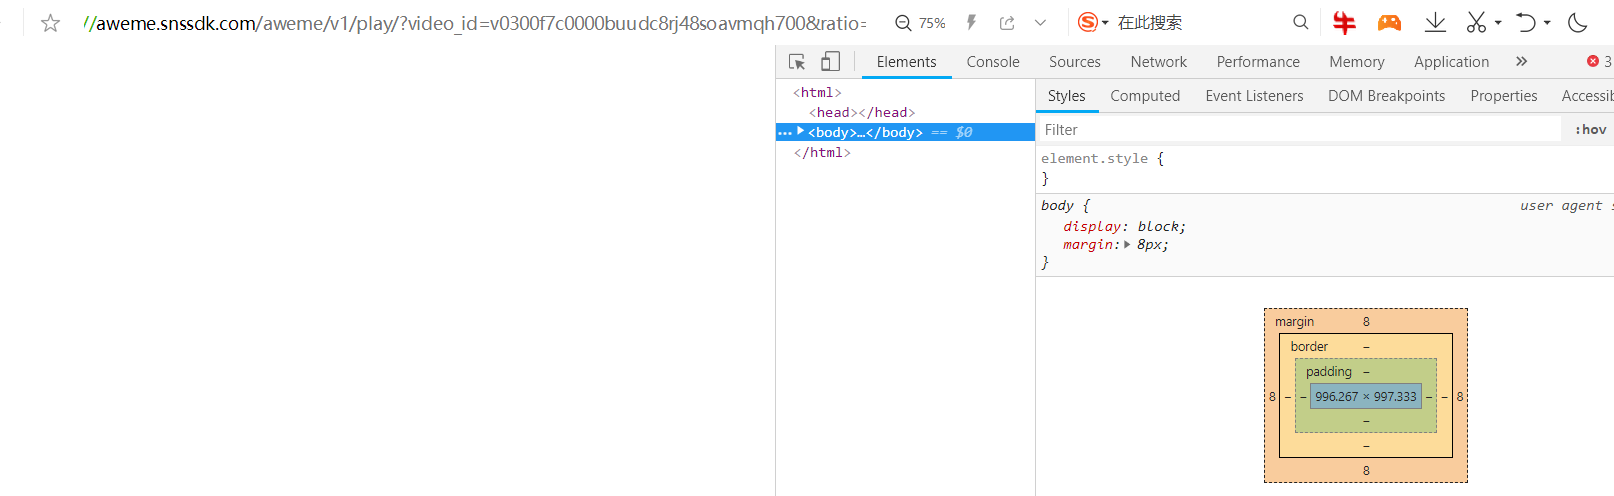
Task: Open the Application tab
Action: tap(1452, 62)
